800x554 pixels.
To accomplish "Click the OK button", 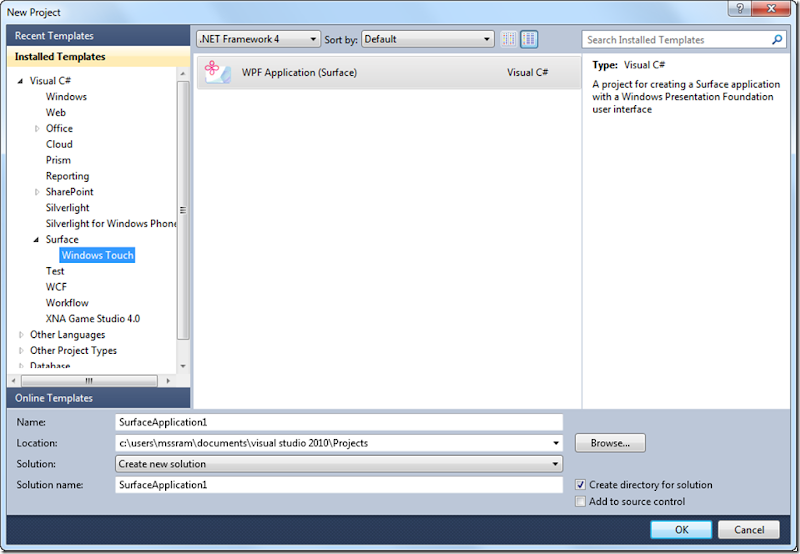I will click(x=681, y=530).
